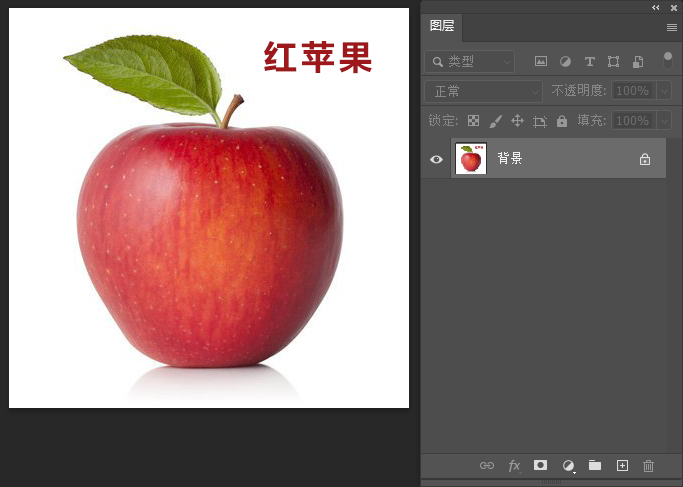Create a new group folder

(x=595, y=465)
